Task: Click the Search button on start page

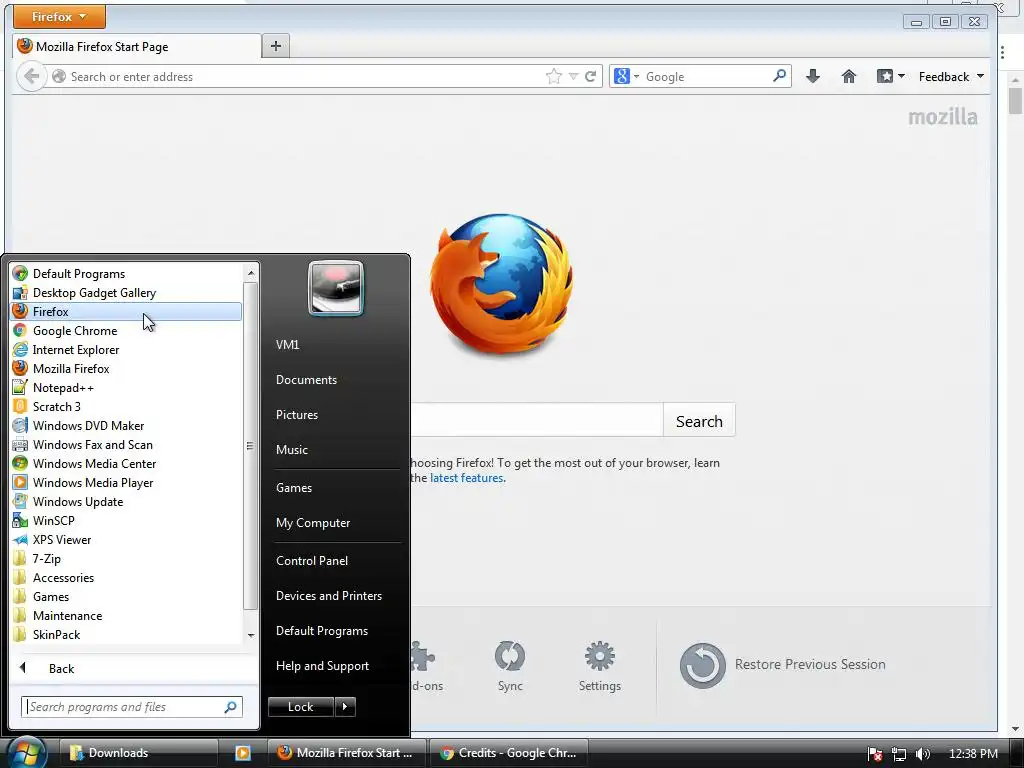Action: click(699, 421)
